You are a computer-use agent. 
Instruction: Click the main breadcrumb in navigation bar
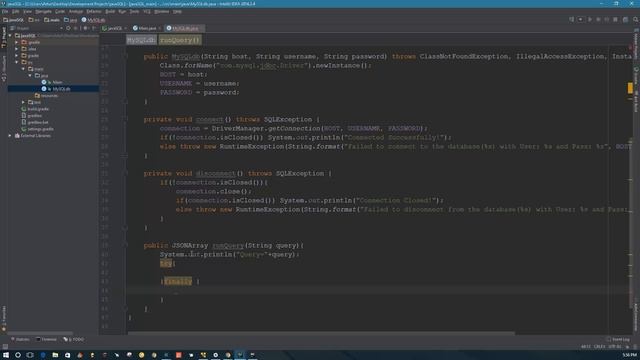[52, 20]
